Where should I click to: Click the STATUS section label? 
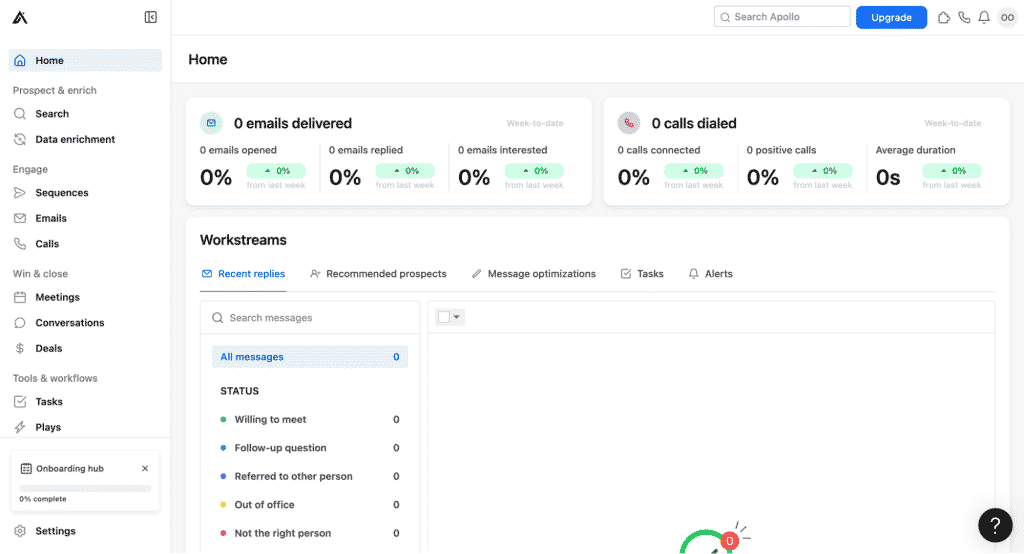[240, 391]
